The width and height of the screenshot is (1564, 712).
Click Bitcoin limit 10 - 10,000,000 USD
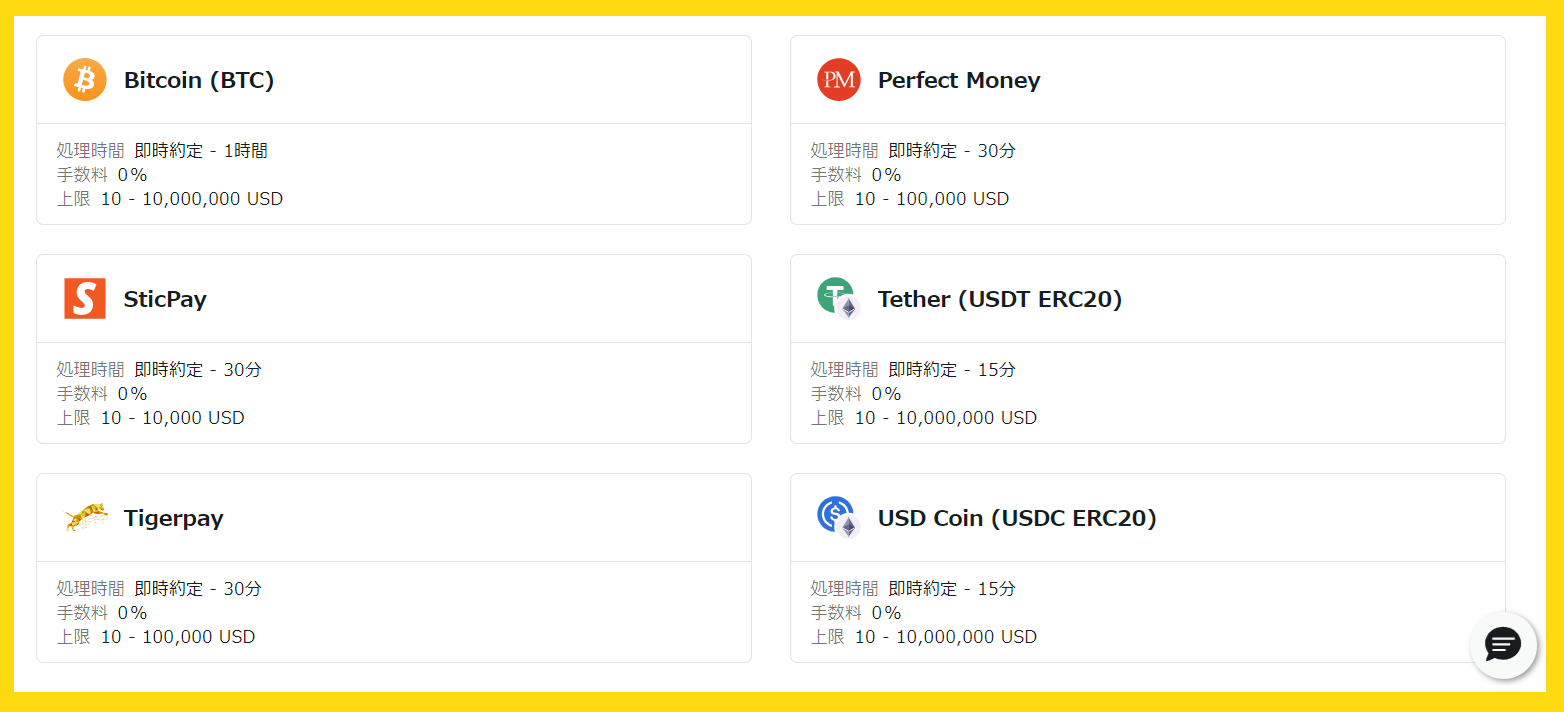[192, 199]
